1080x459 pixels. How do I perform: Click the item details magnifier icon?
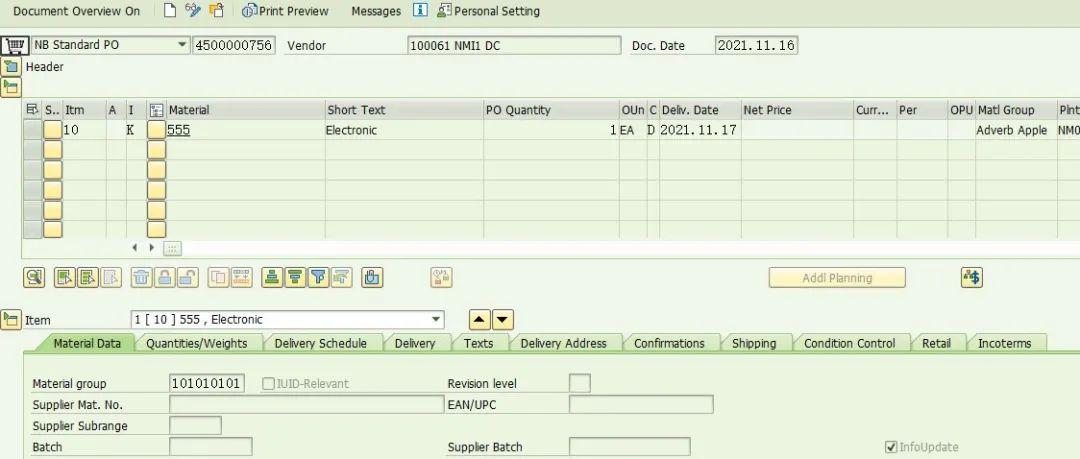tap(34, 278)
